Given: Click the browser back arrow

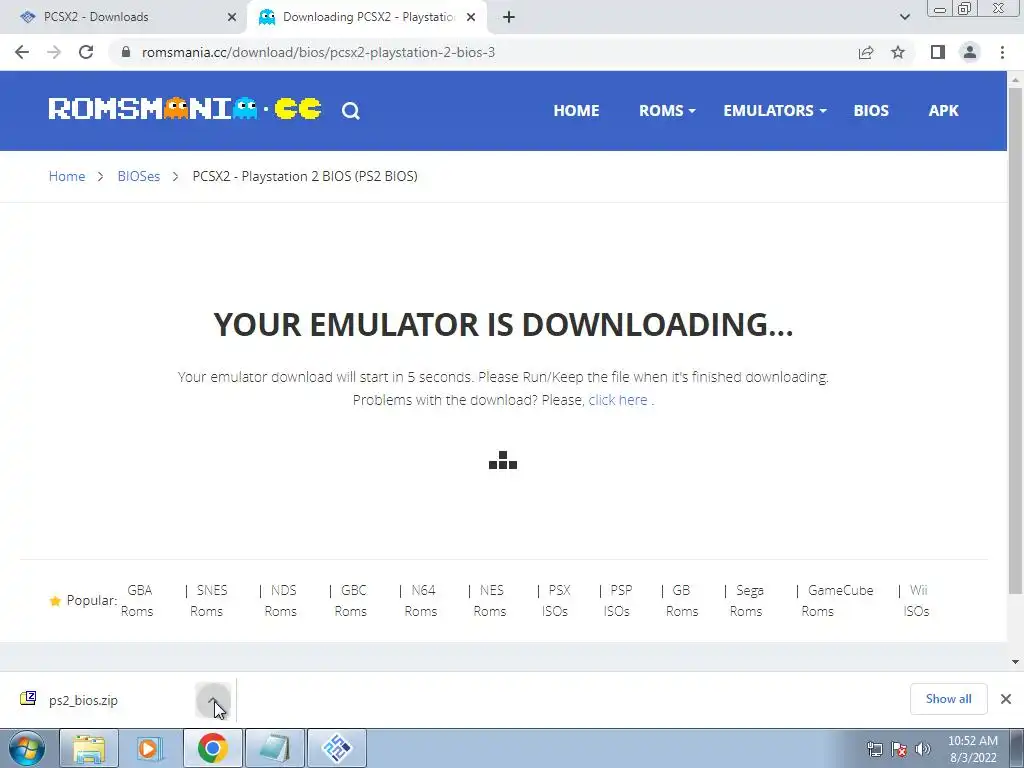Looking at the screenshot, I should 22,52.
